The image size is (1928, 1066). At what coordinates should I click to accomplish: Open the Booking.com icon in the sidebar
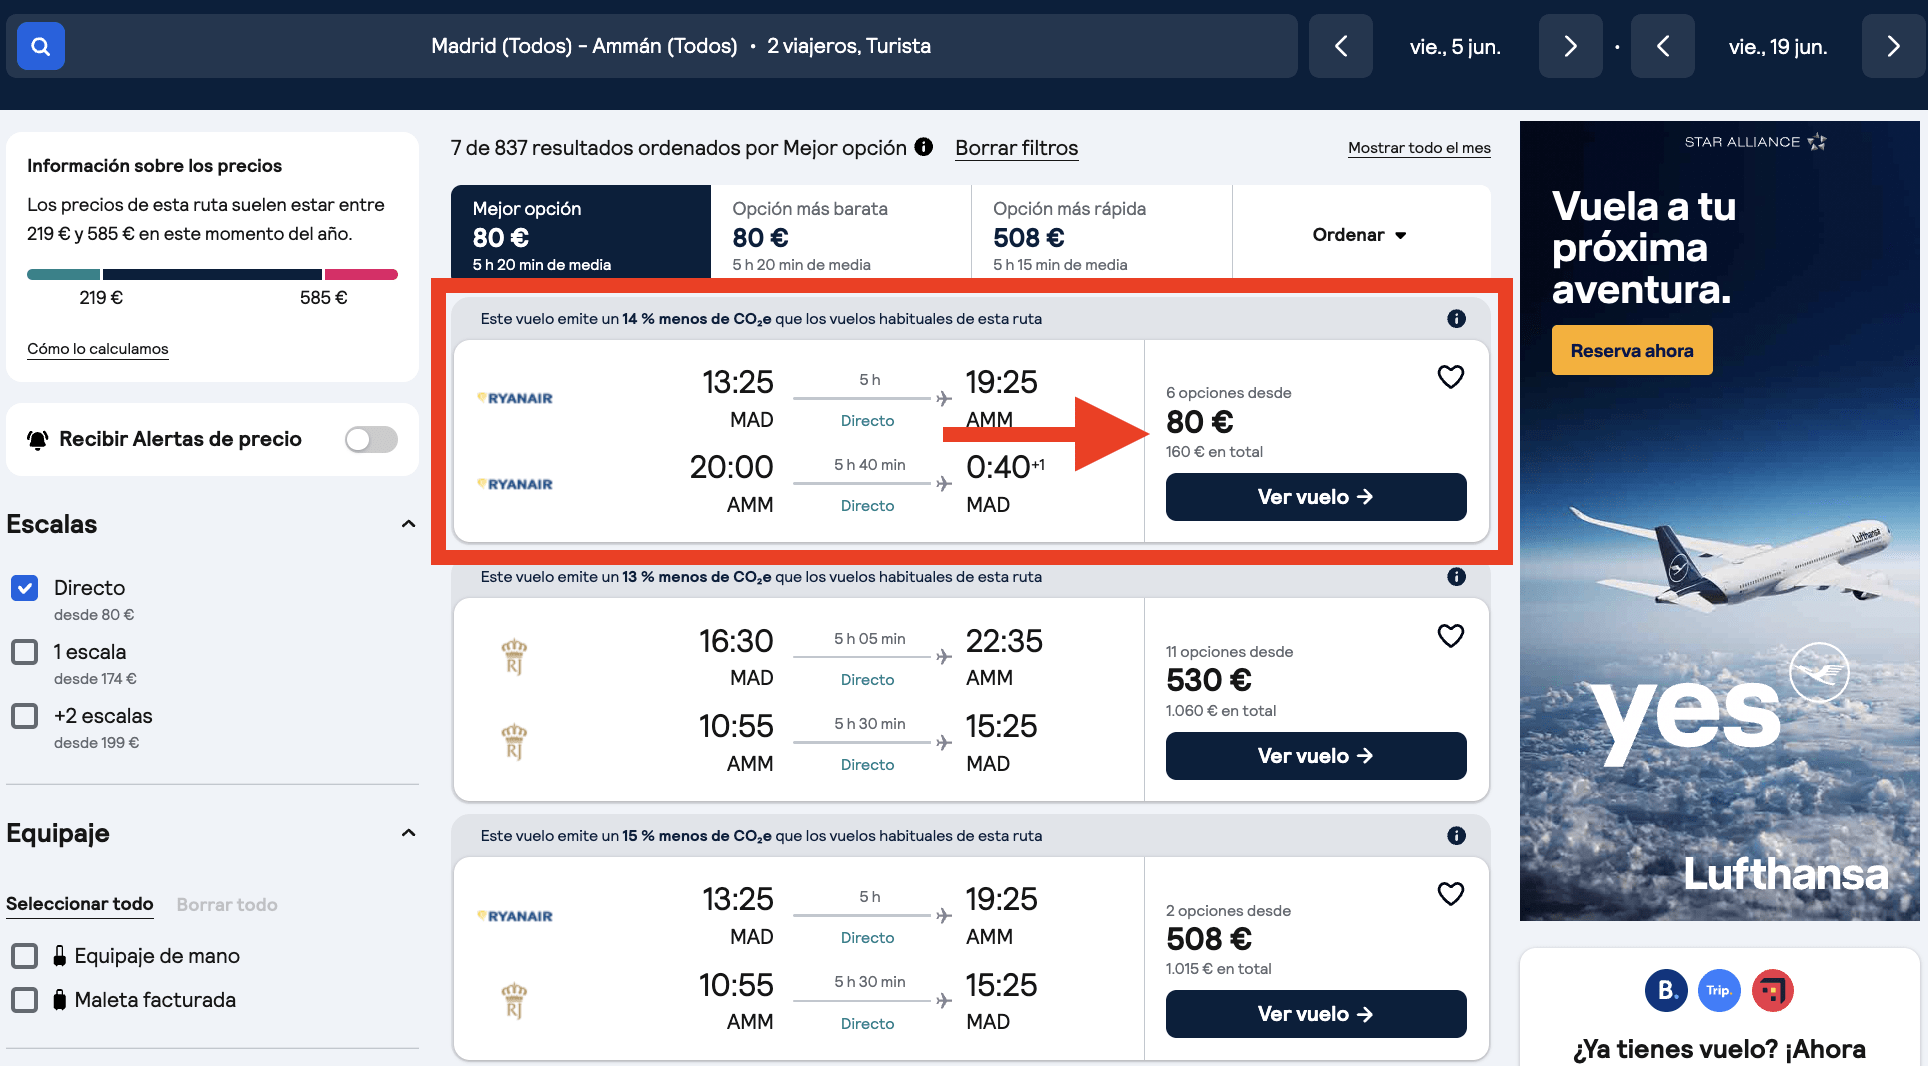point(1666,990)
